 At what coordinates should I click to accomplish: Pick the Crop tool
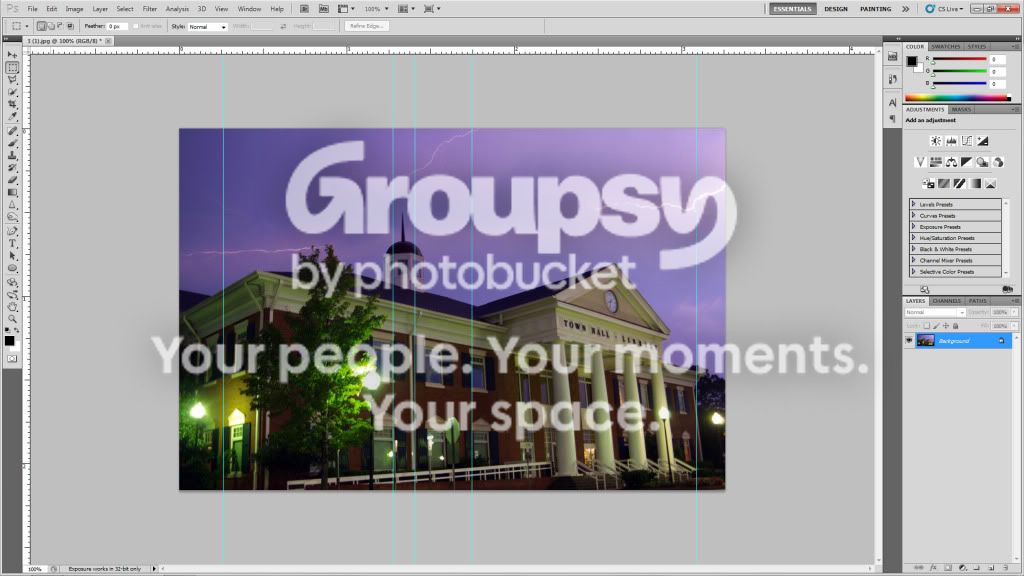tap(12, 104)
